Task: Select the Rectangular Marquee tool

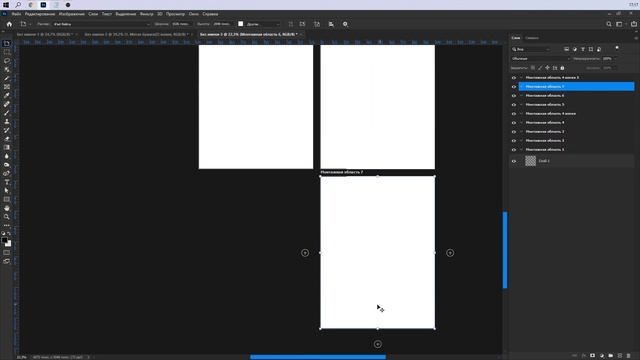Action: click(x=7, y=52)
